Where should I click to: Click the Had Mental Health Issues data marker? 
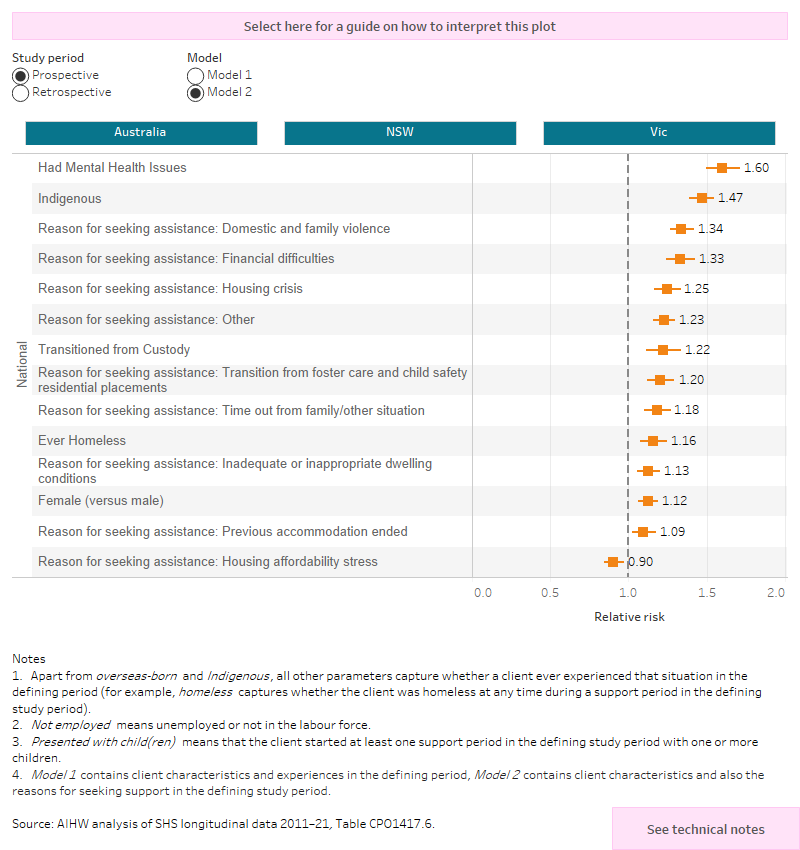pos(724,168)
